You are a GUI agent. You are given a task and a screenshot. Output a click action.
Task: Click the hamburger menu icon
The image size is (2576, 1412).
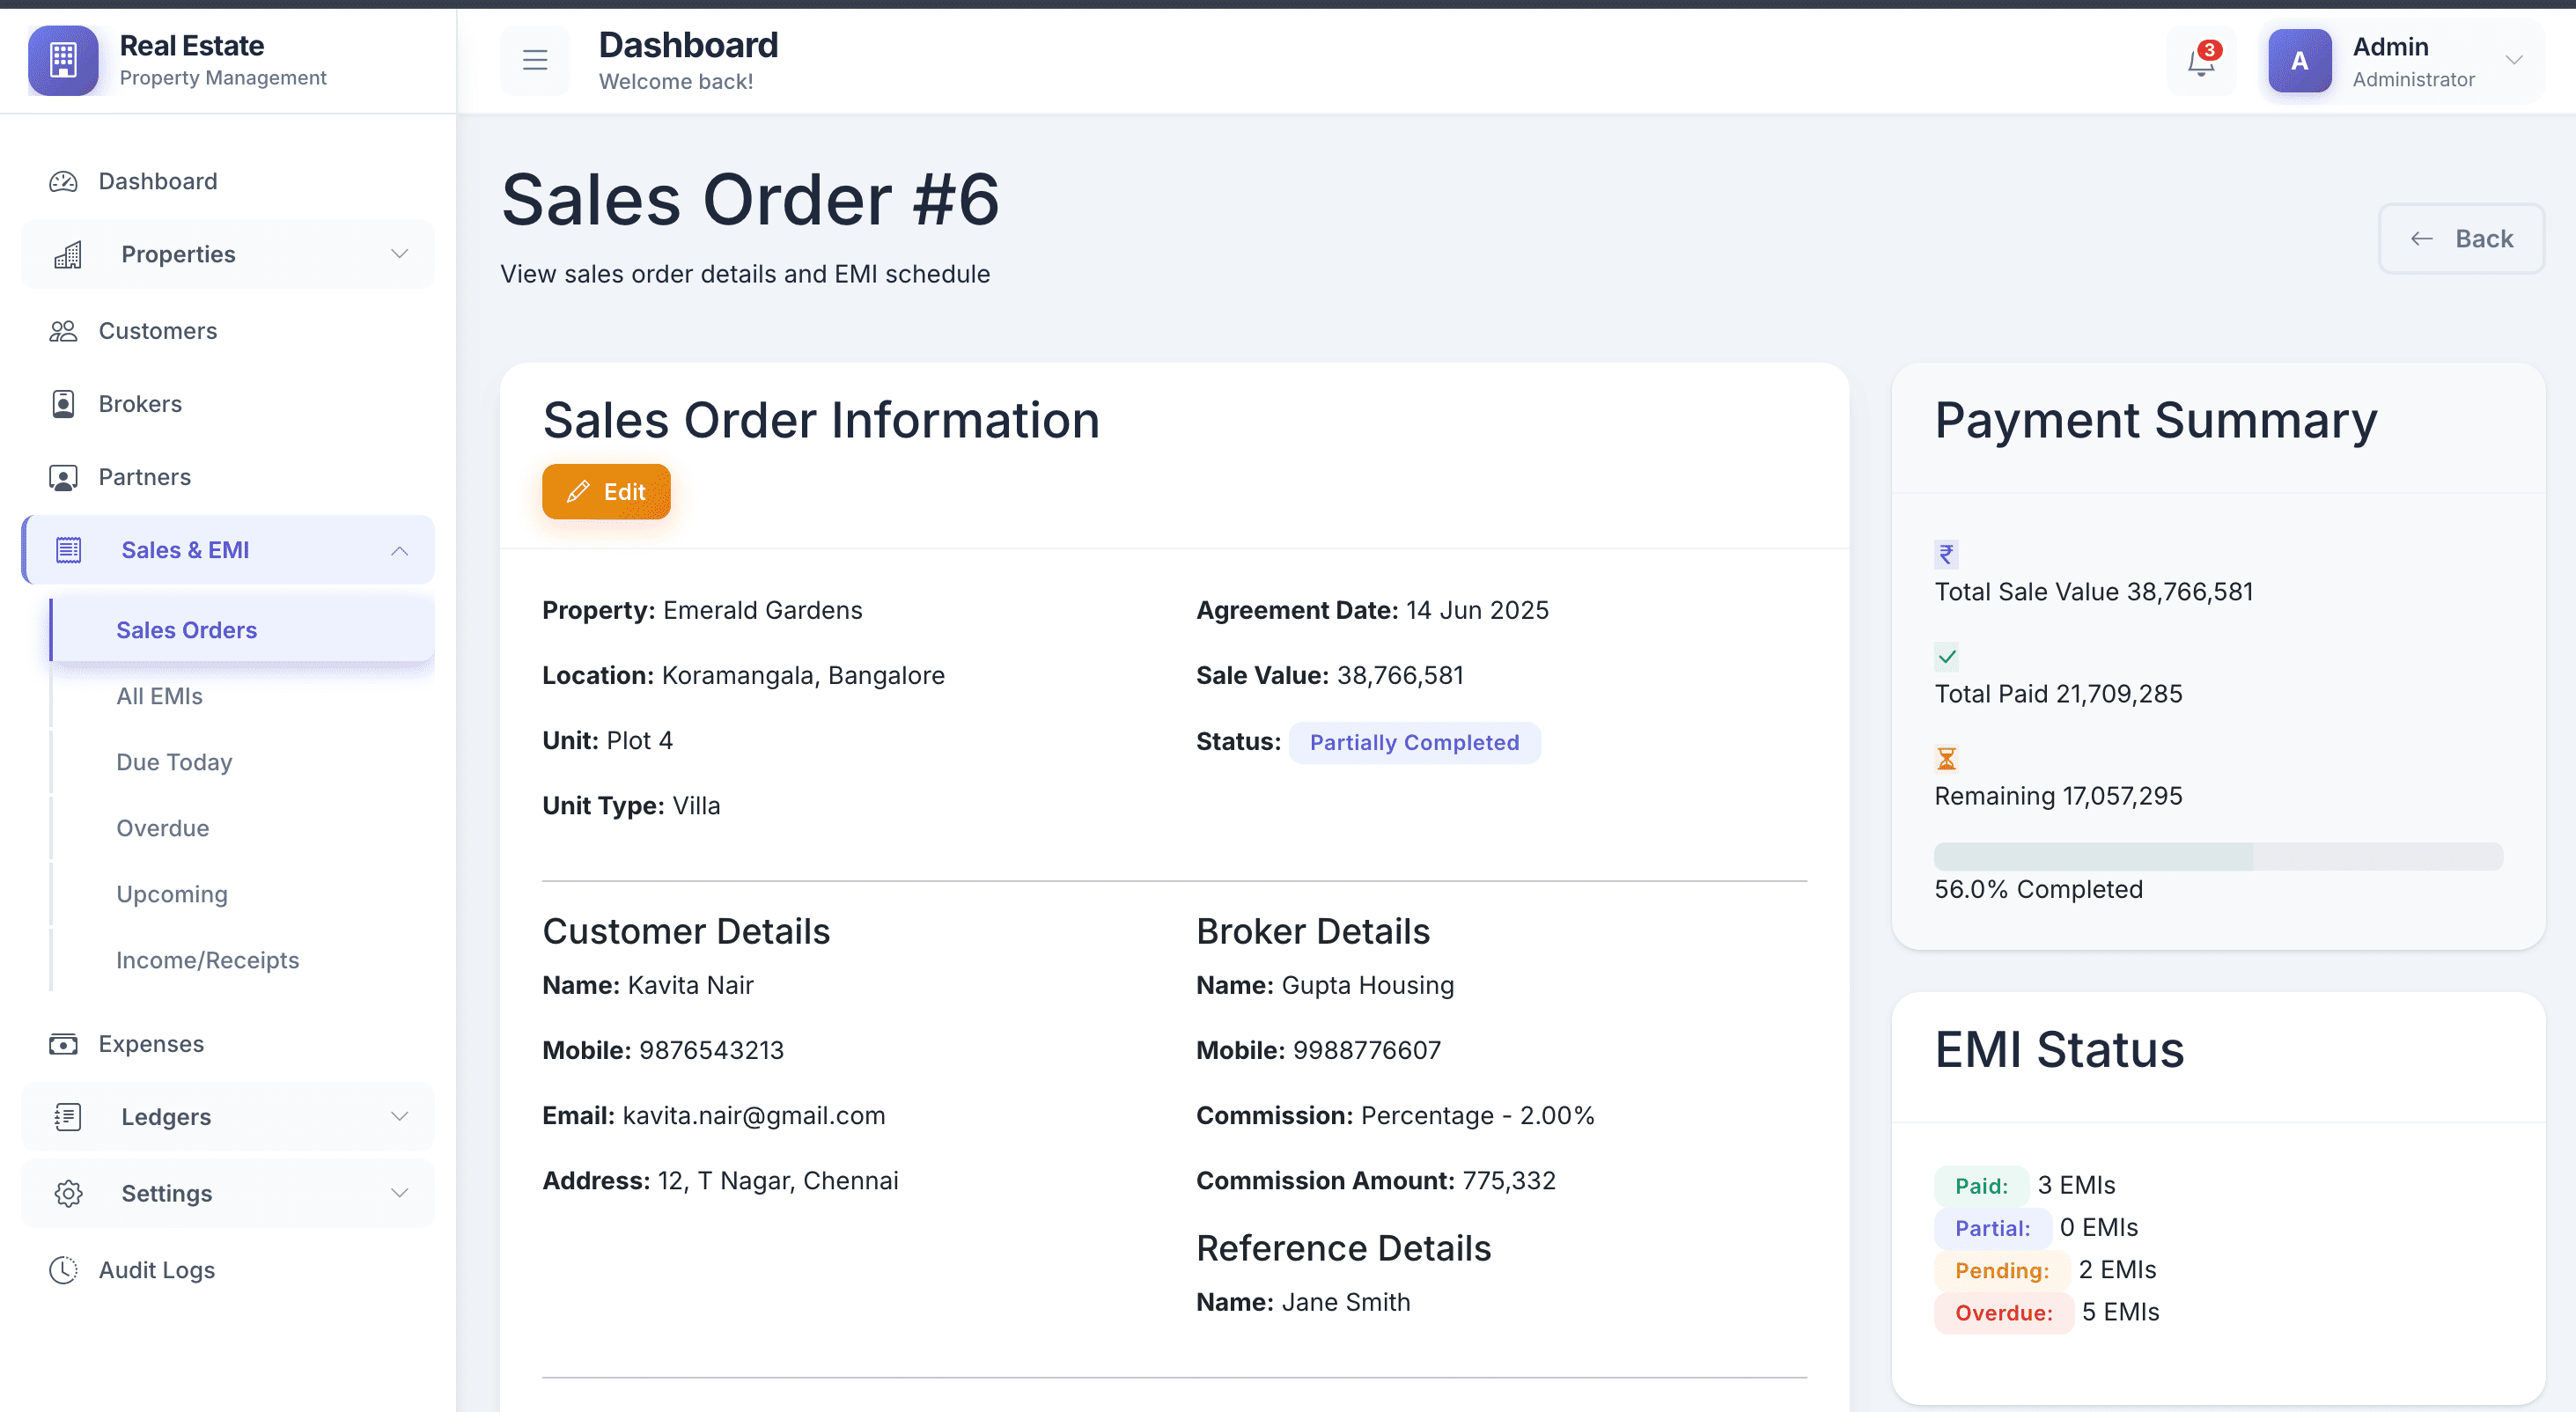(535, 60)
